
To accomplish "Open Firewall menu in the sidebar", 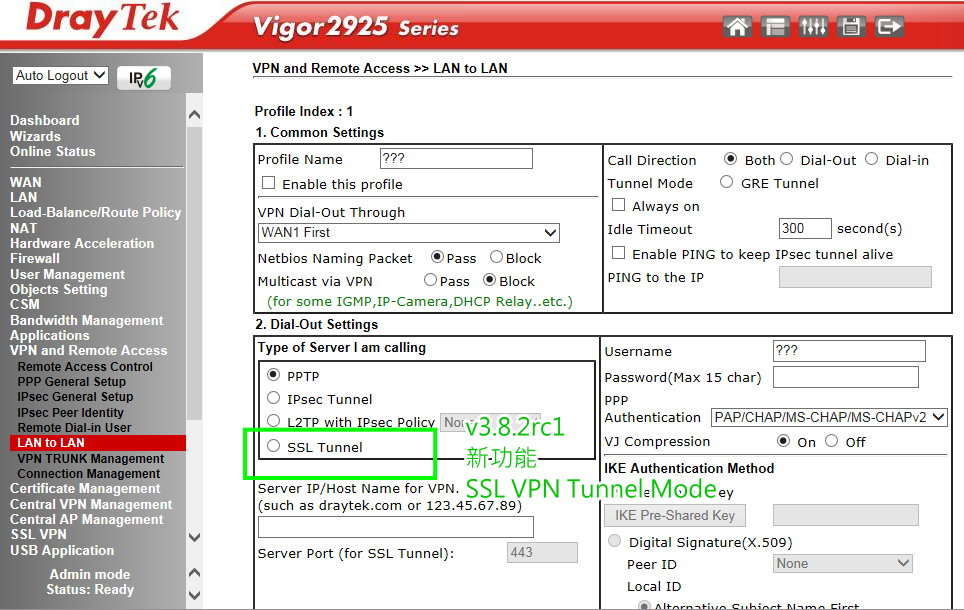I will click(x=34, y=258).
